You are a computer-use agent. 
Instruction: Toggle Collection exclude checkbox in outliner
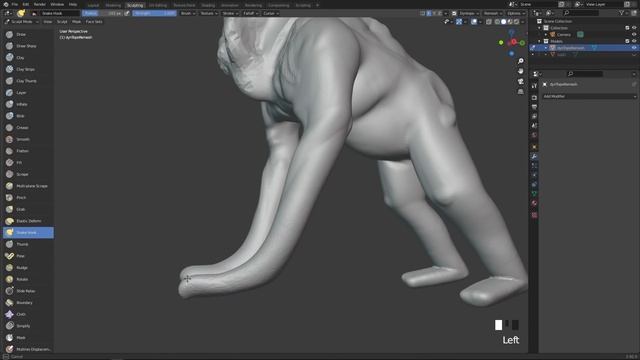click(627, 28)
